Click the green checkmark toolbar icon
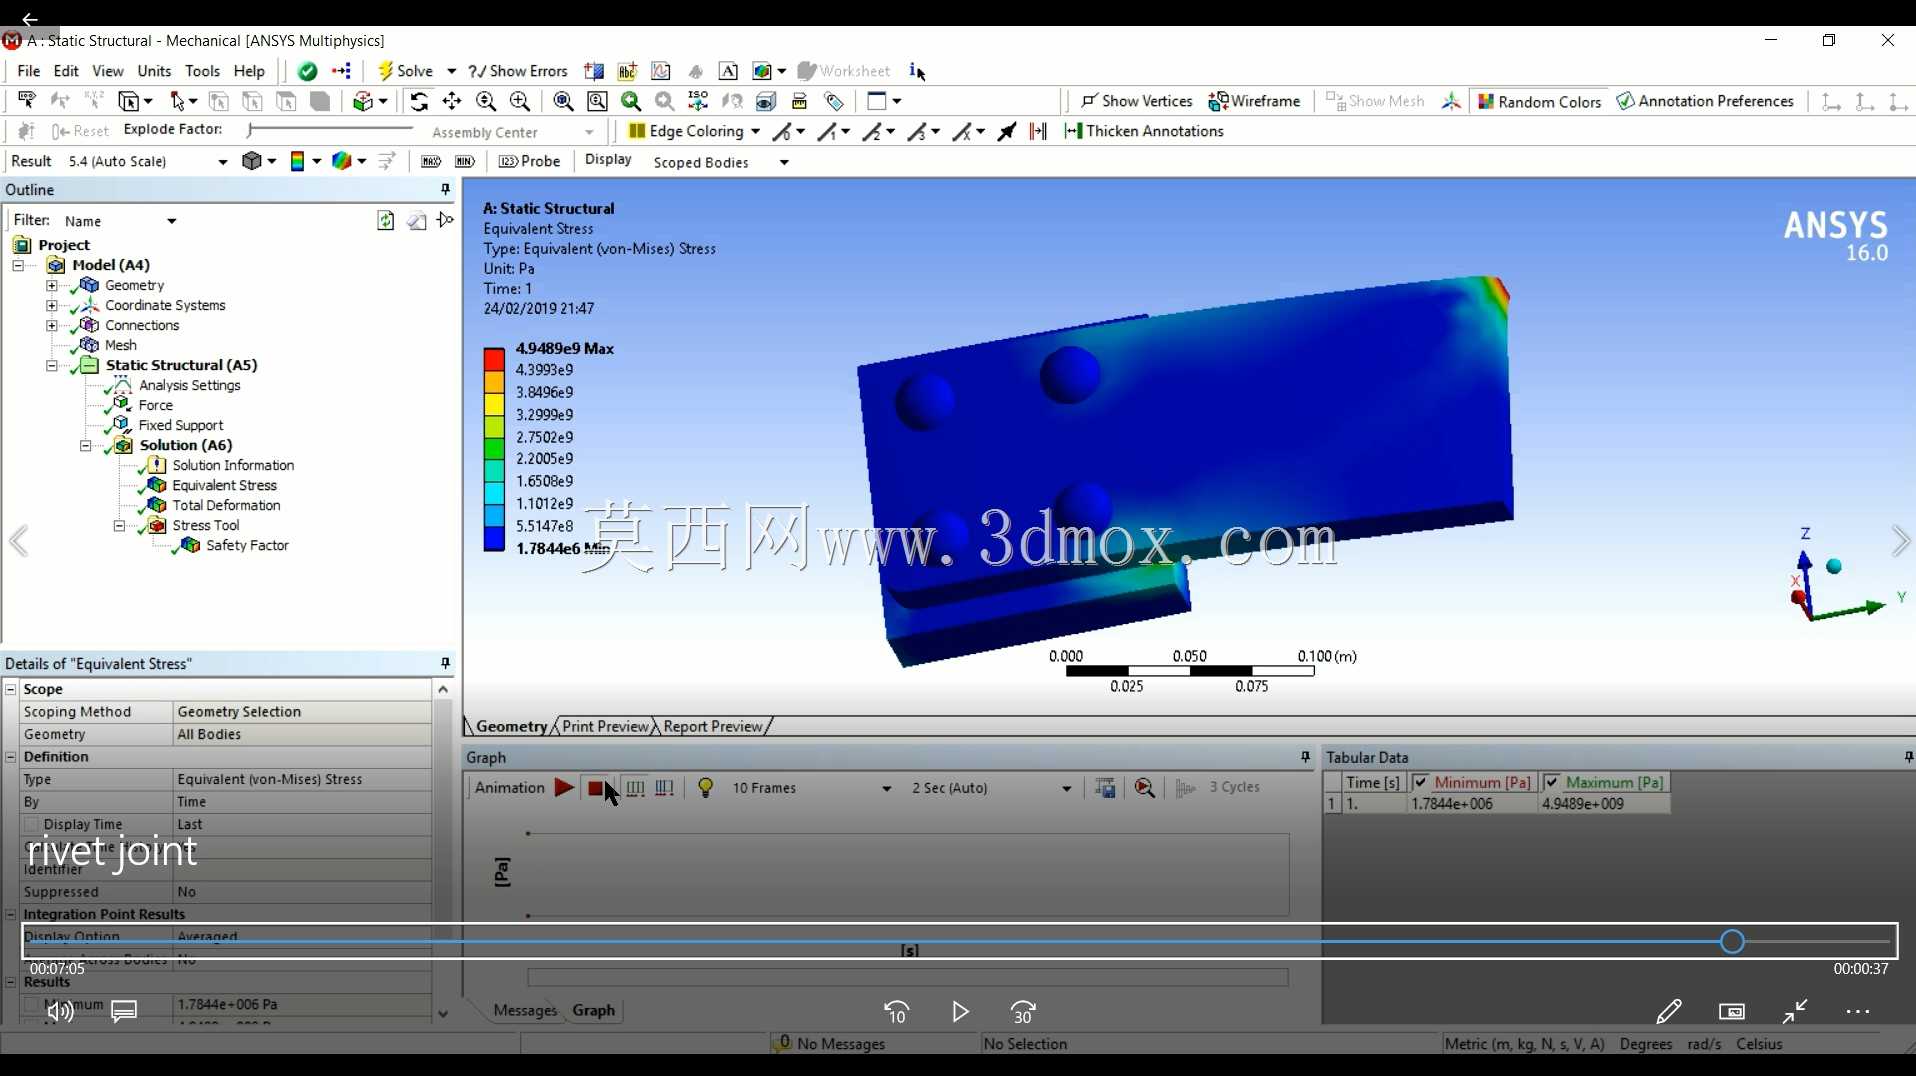 click(x=308, y=71)
